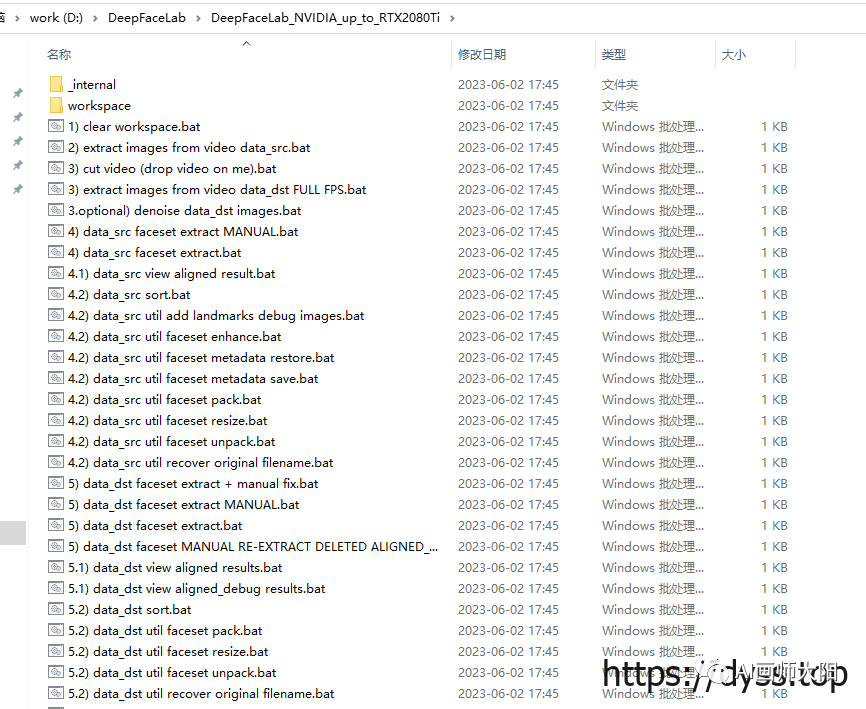Click the icon of '5) data_dst faceset extract.bat'
The image size is (866, 709).
(x=56, y=525)
